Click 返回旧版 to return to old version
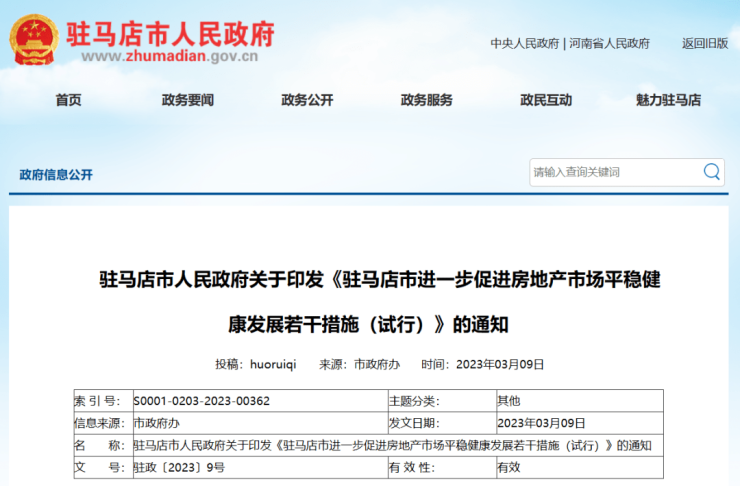 [x=704, y=43]
